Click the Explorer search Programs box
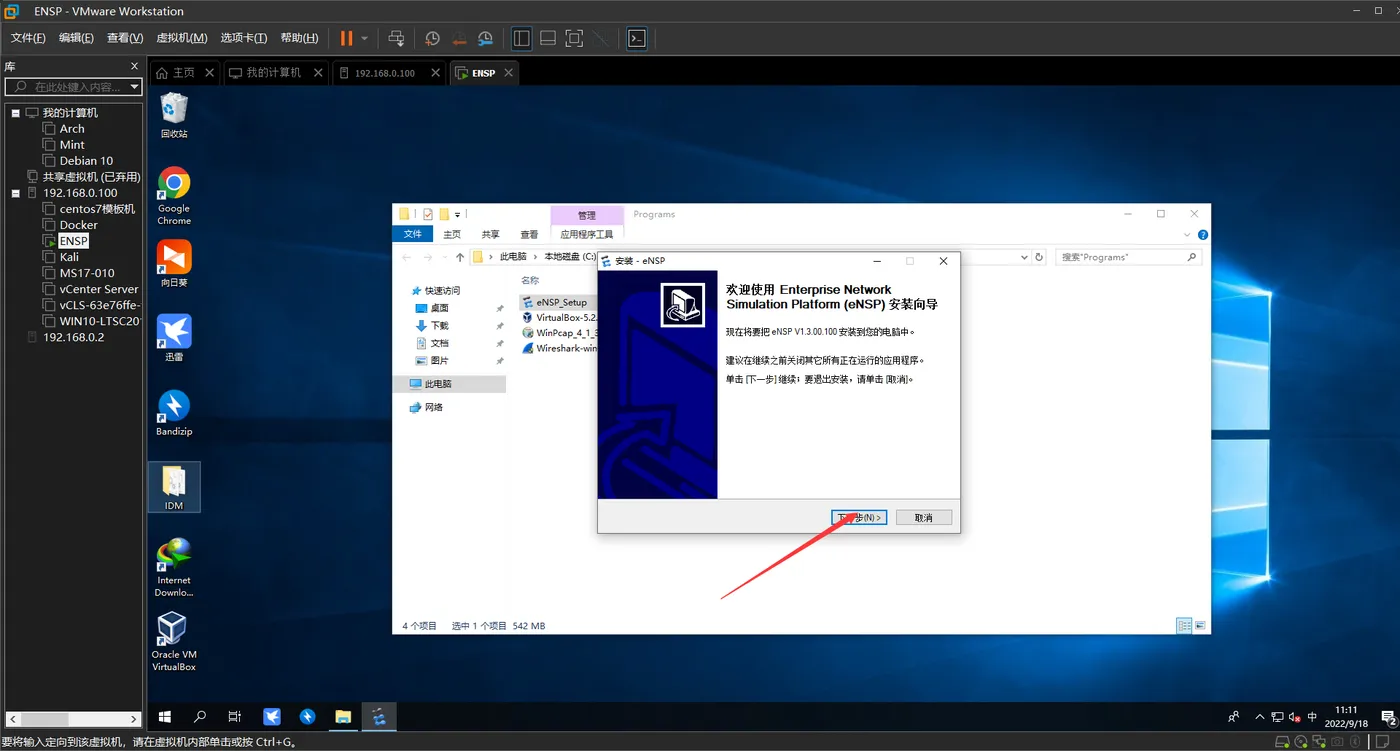 [x=1128, y=257]
